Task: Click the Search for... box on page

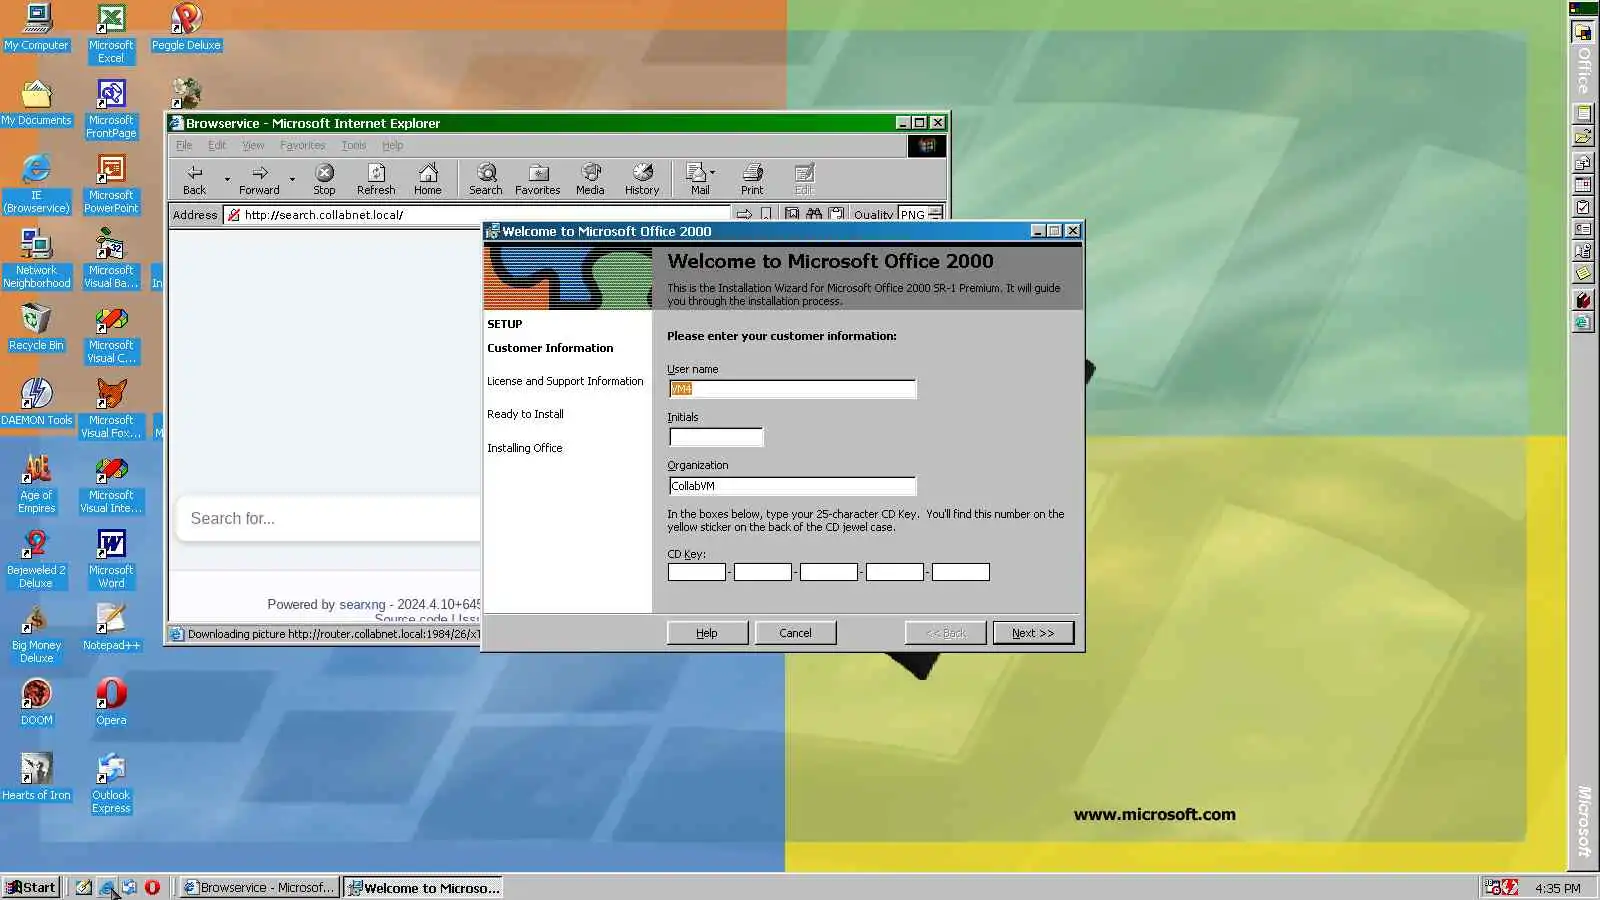Action: click(x=330, y=518)
